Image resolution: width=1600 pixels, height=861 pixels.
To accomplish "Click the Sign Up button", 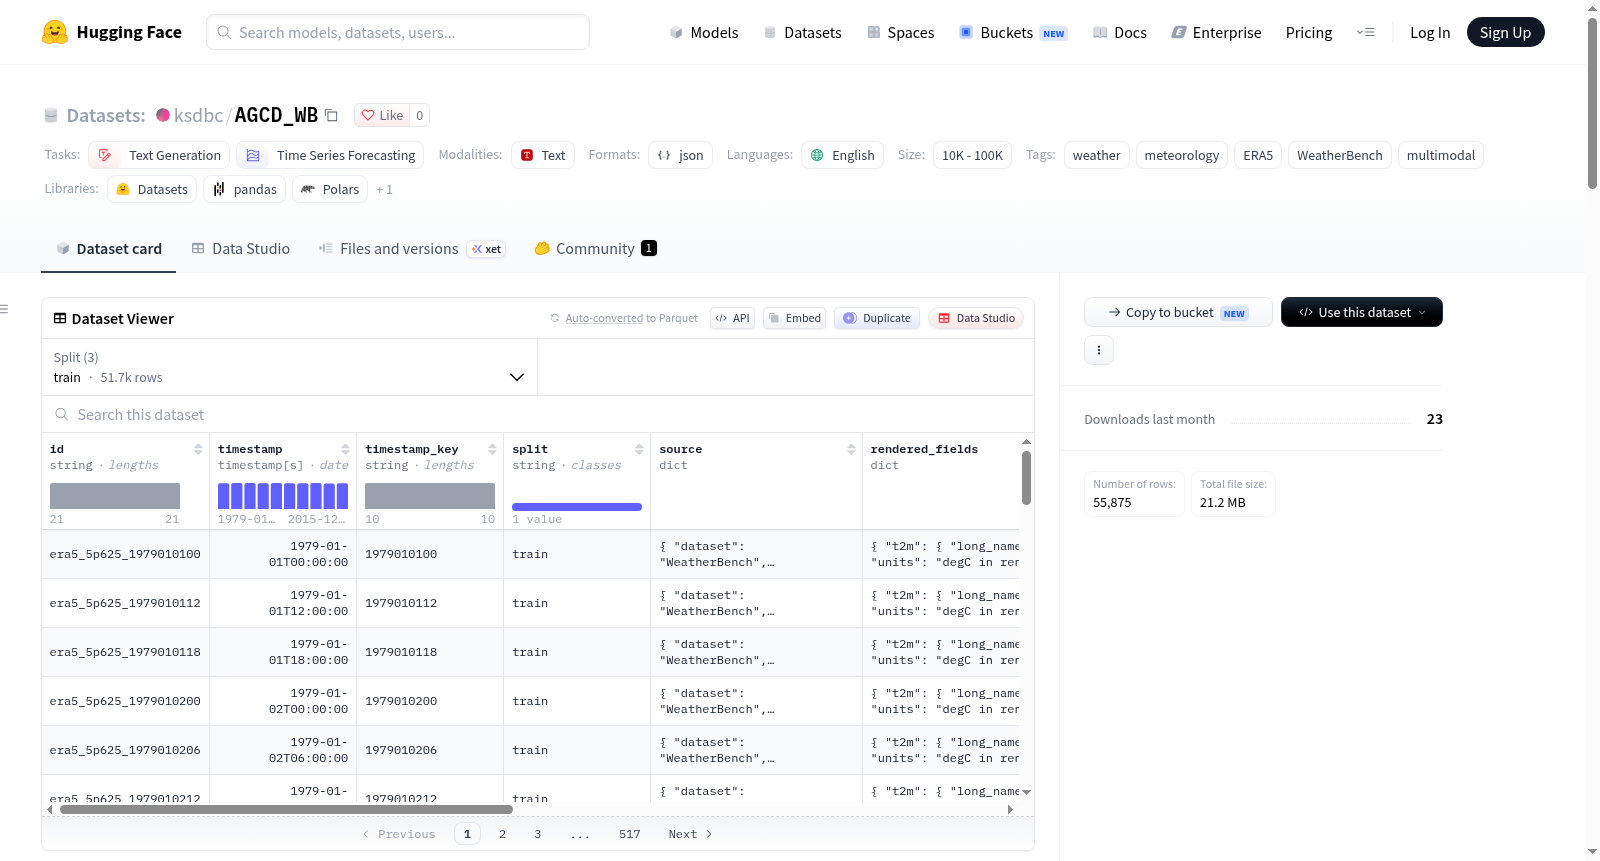I will point(1506,32).
